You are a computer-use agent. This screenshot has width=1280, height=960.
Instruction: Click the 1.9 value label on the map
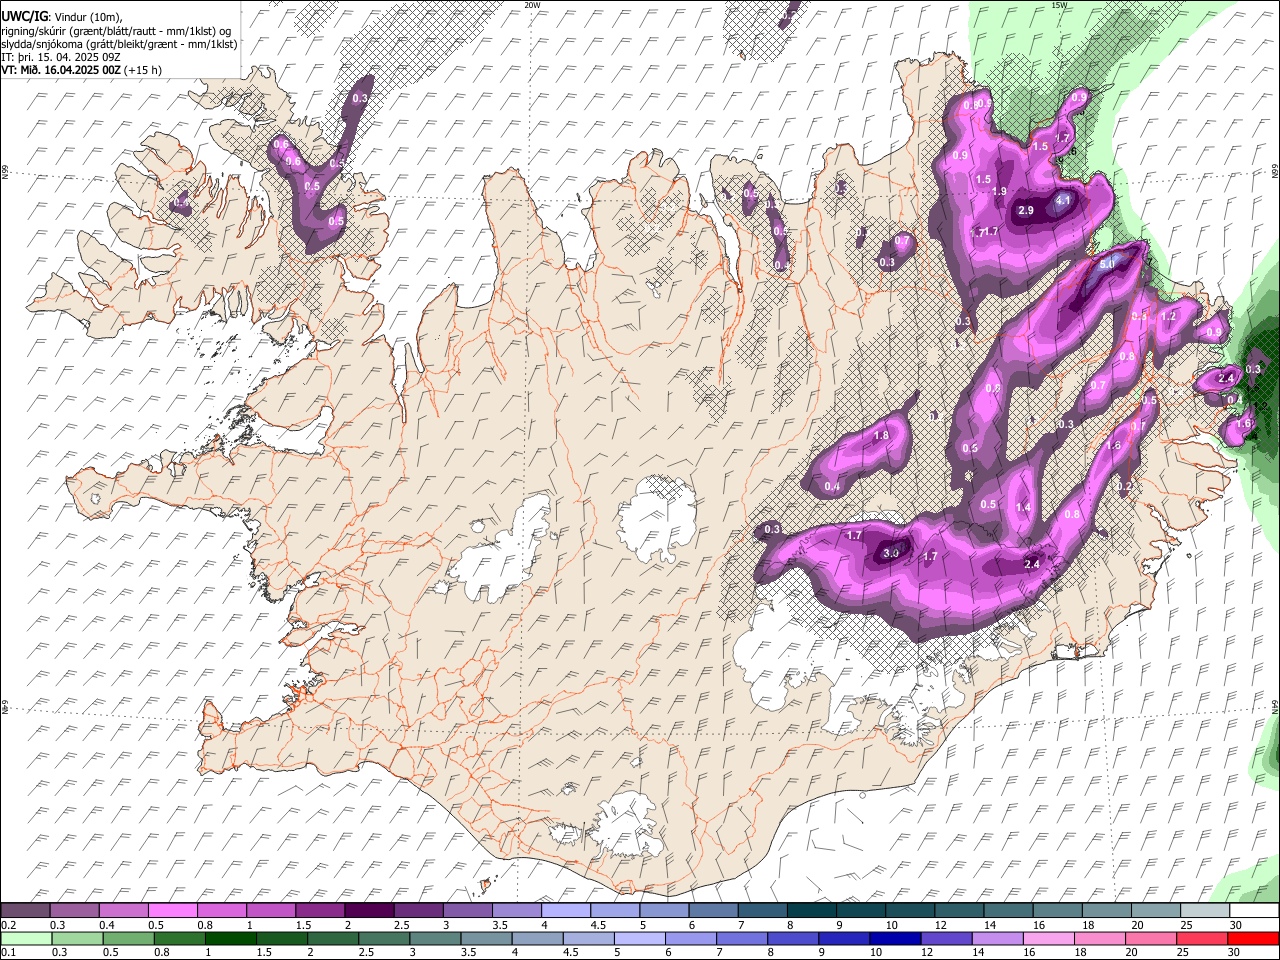998,192
